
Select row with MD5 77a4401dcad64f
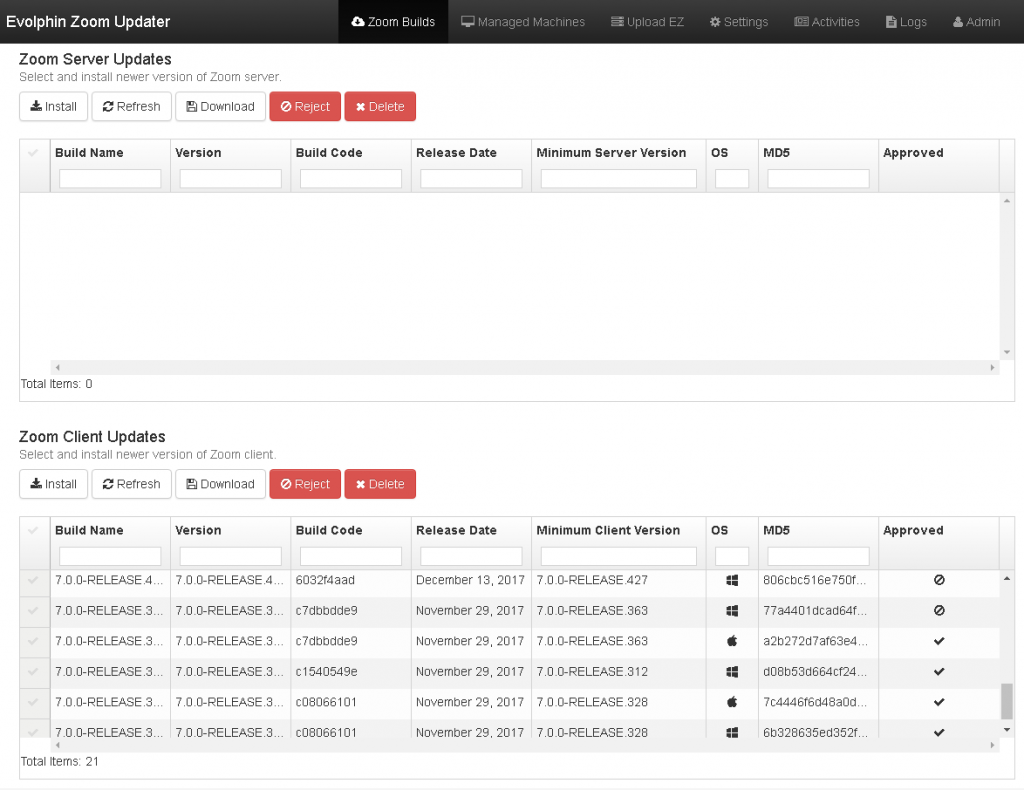tap(33, 610)
